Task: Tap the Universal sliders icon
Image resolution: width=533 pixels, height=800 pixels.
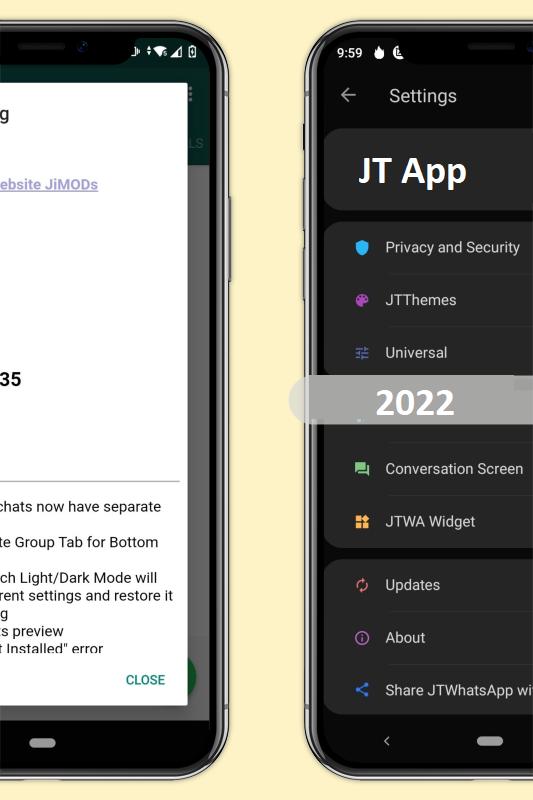Action: 362,353
